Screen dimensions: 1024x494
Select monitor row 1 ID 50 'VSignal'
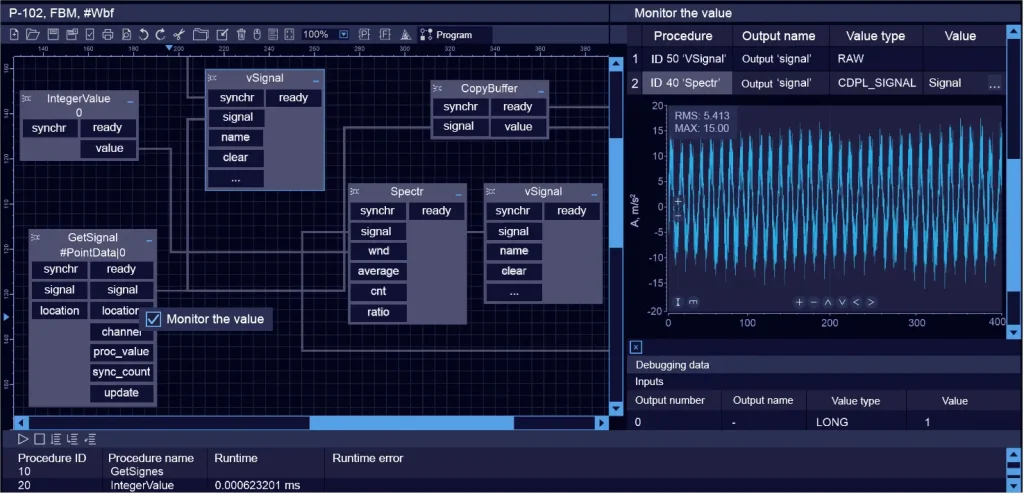click(688, 59)
